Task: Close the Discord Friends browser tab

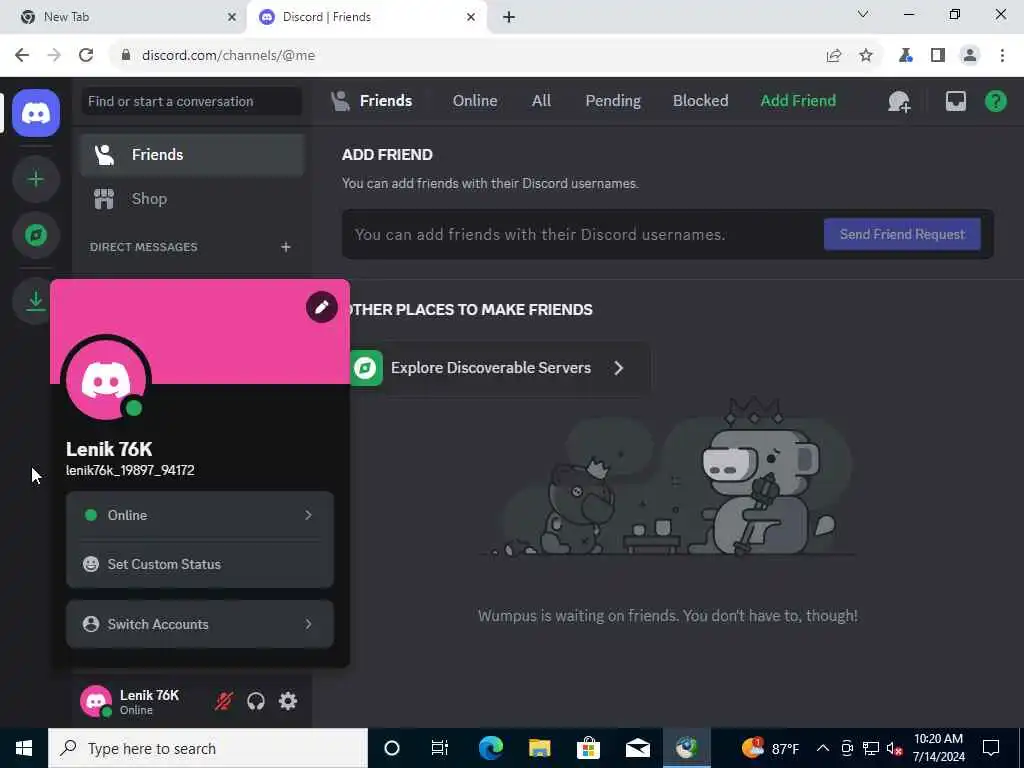Action: click(x=471, y=17)
